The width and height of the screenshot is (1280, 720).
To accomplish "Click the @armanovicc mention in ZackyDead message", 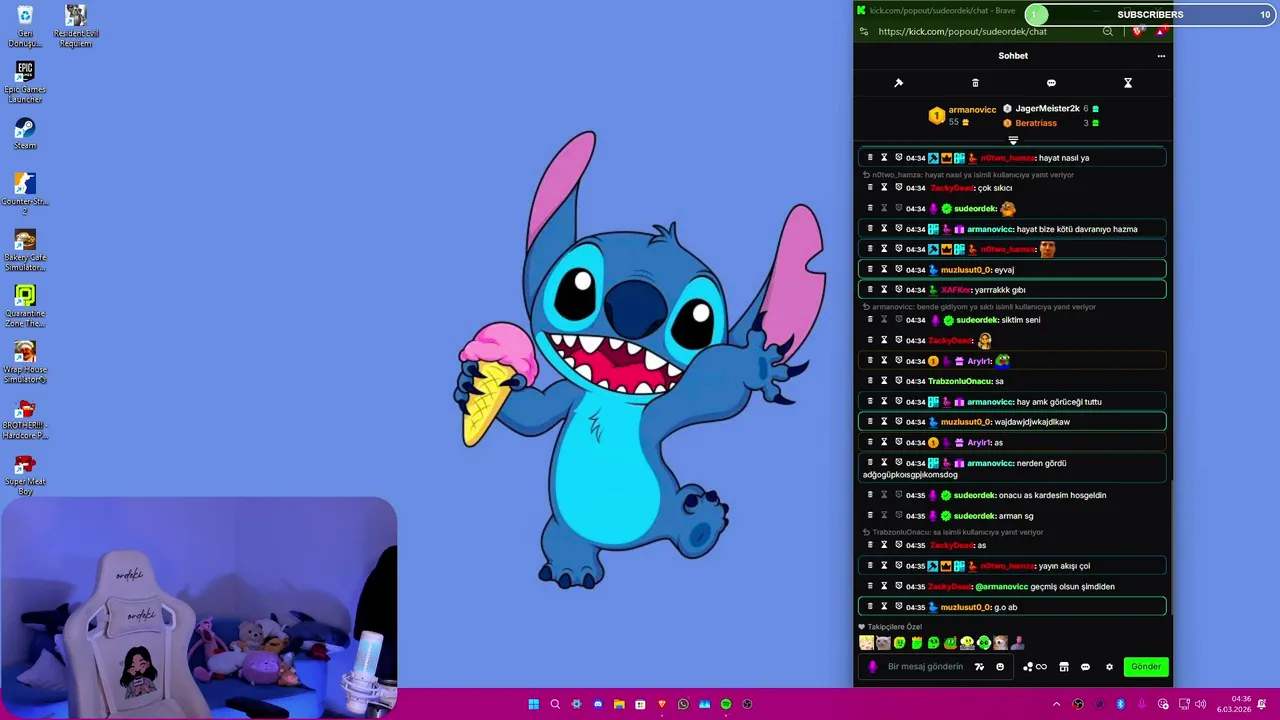I will [1001, 587].
